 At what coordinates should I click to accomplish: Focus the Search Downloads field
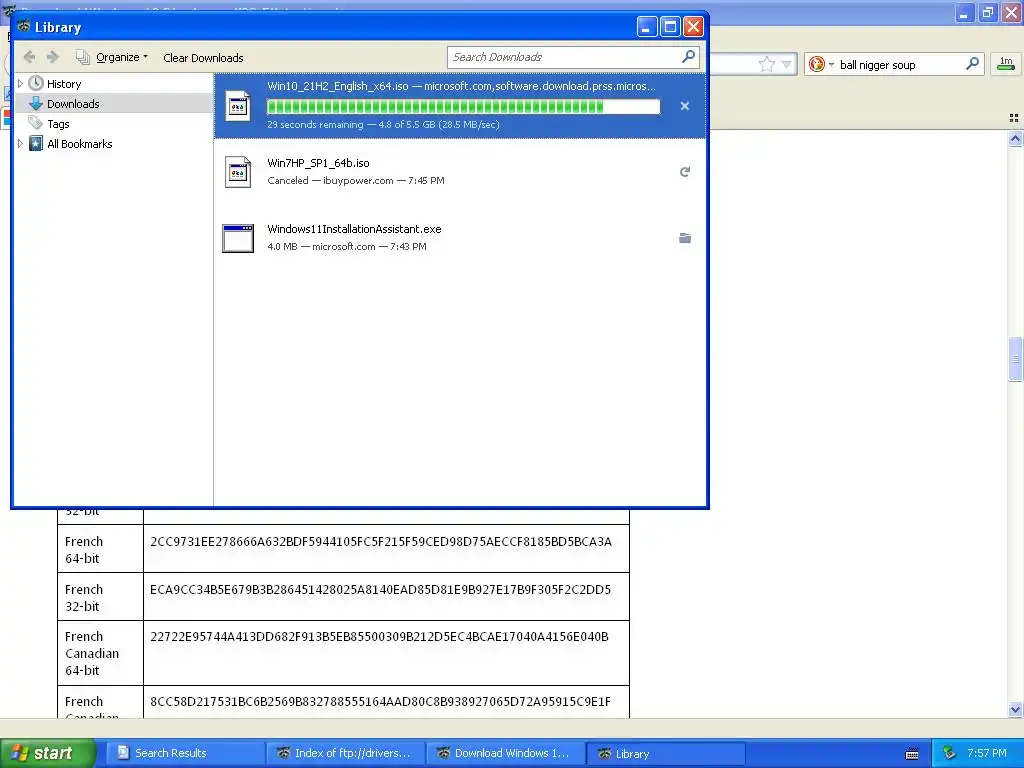point(564,57)
